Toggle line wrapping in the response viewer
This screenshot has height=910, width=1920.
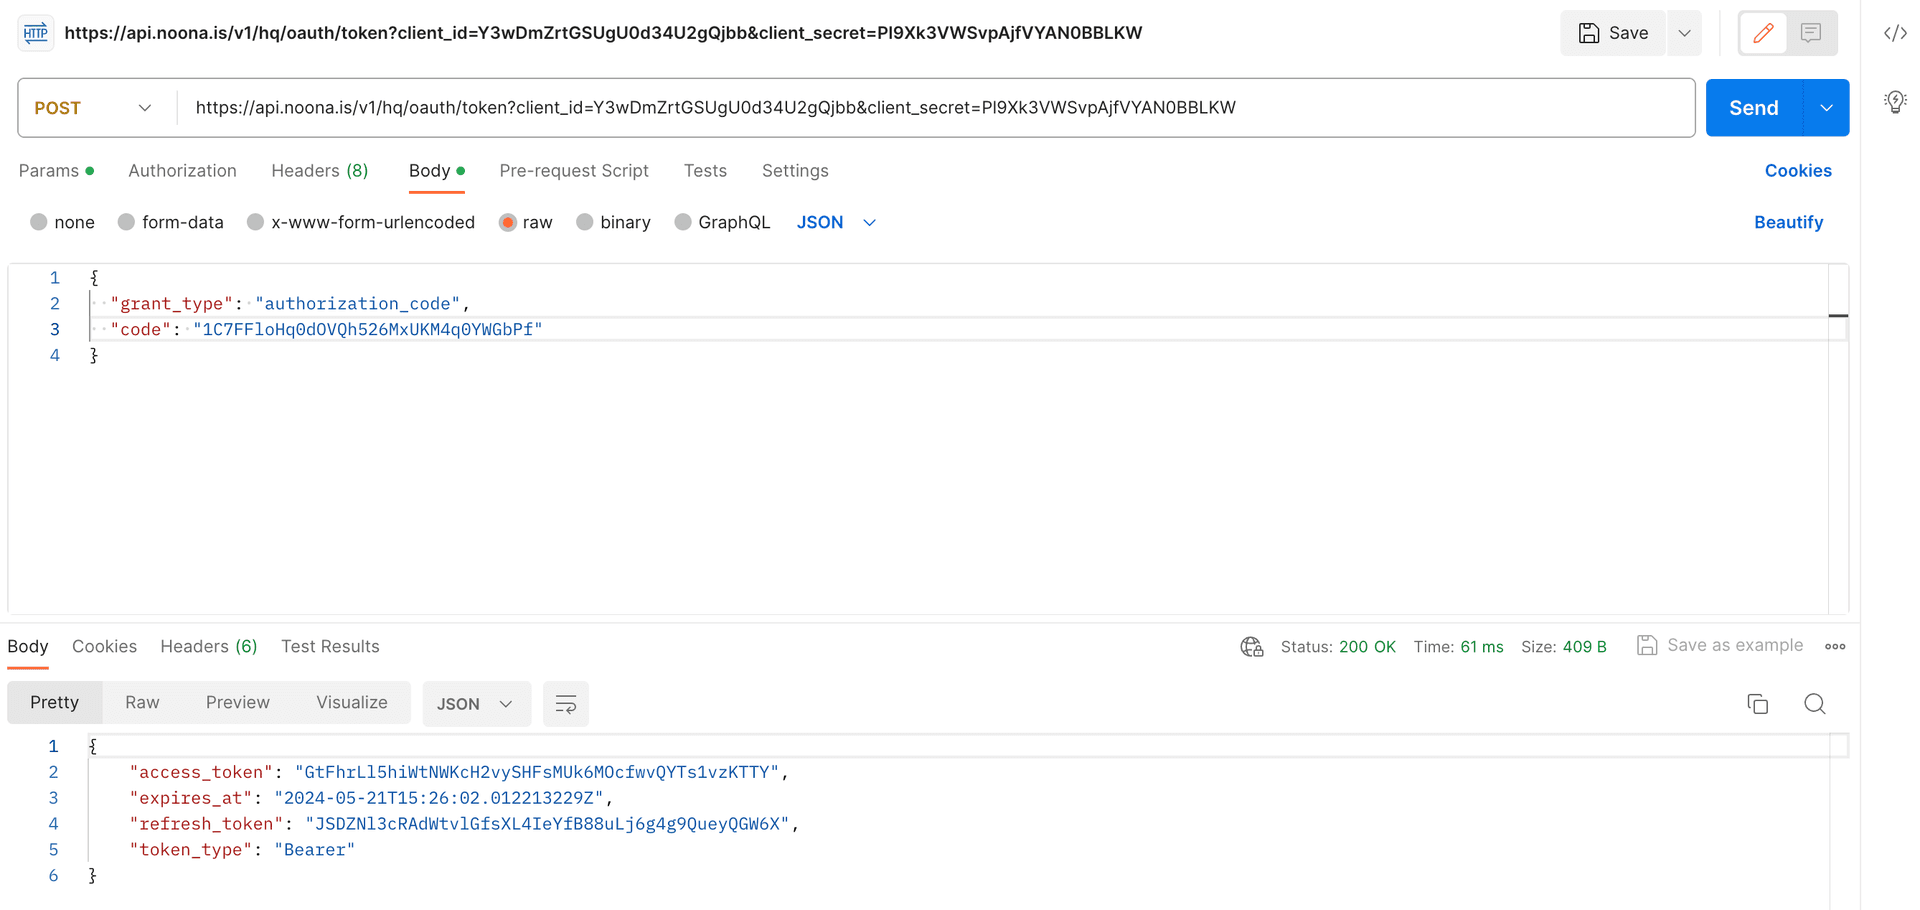(x=566, y=703)
